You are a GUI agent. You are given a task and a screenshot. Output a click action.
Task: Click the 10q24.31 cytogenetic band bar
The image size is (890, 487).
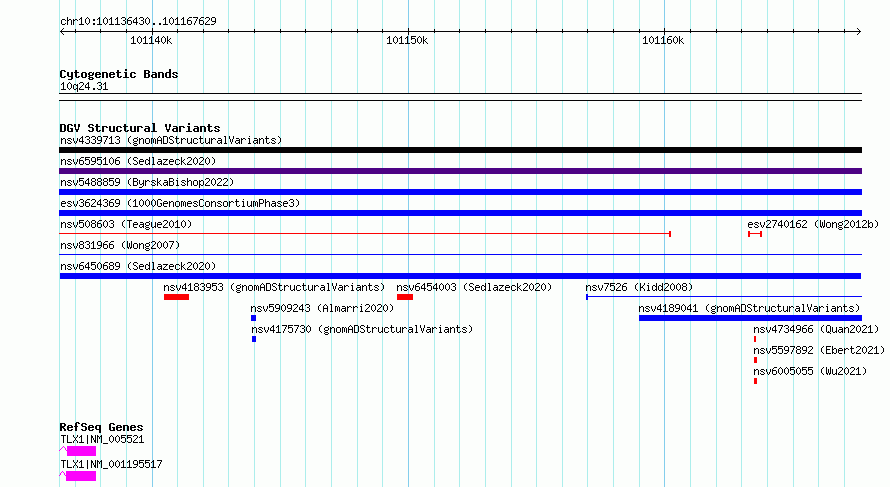point(460,97)
